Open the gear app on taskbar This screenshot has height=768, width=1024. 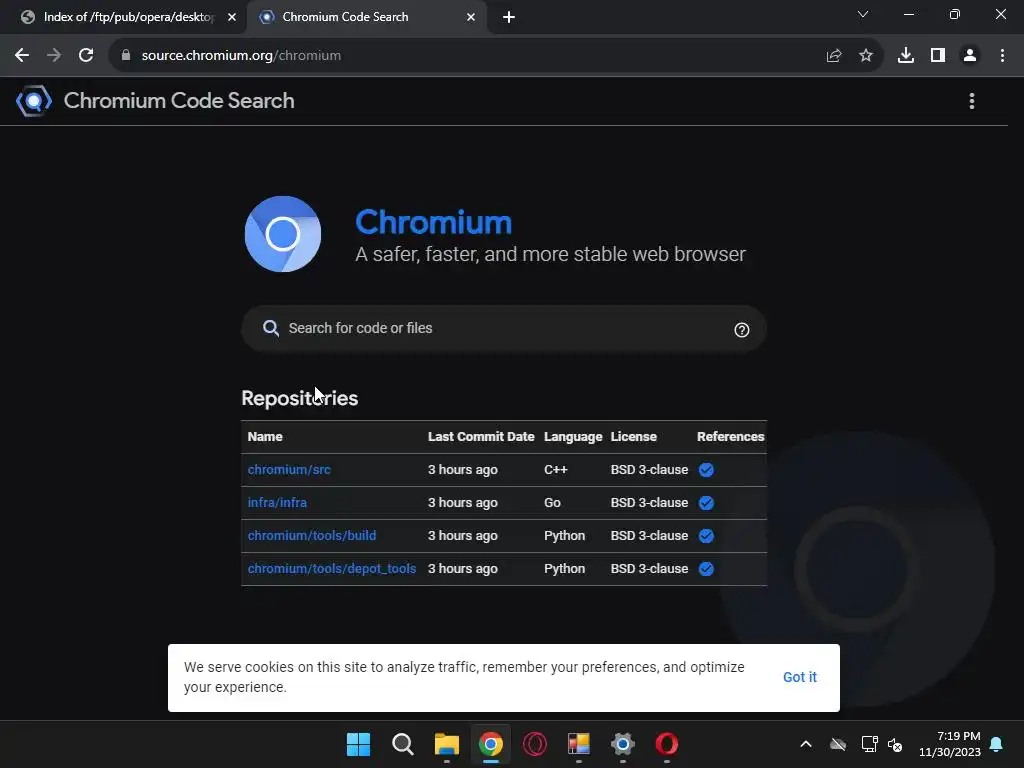click(x=623, y=744)
